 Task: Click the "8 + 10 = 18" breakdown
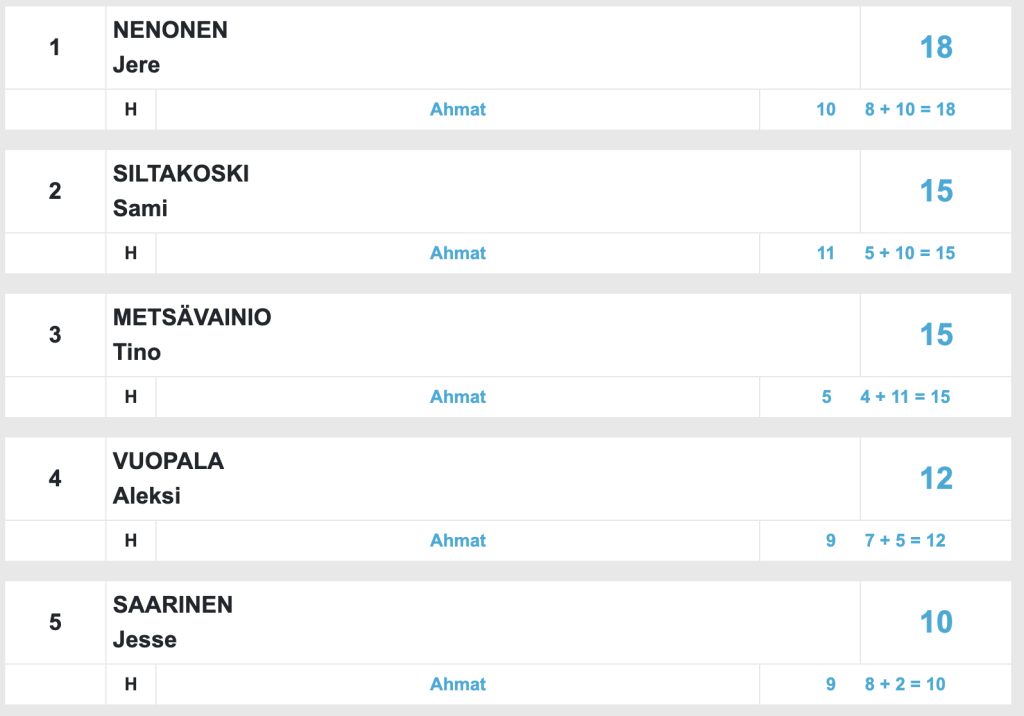(909, 109)
